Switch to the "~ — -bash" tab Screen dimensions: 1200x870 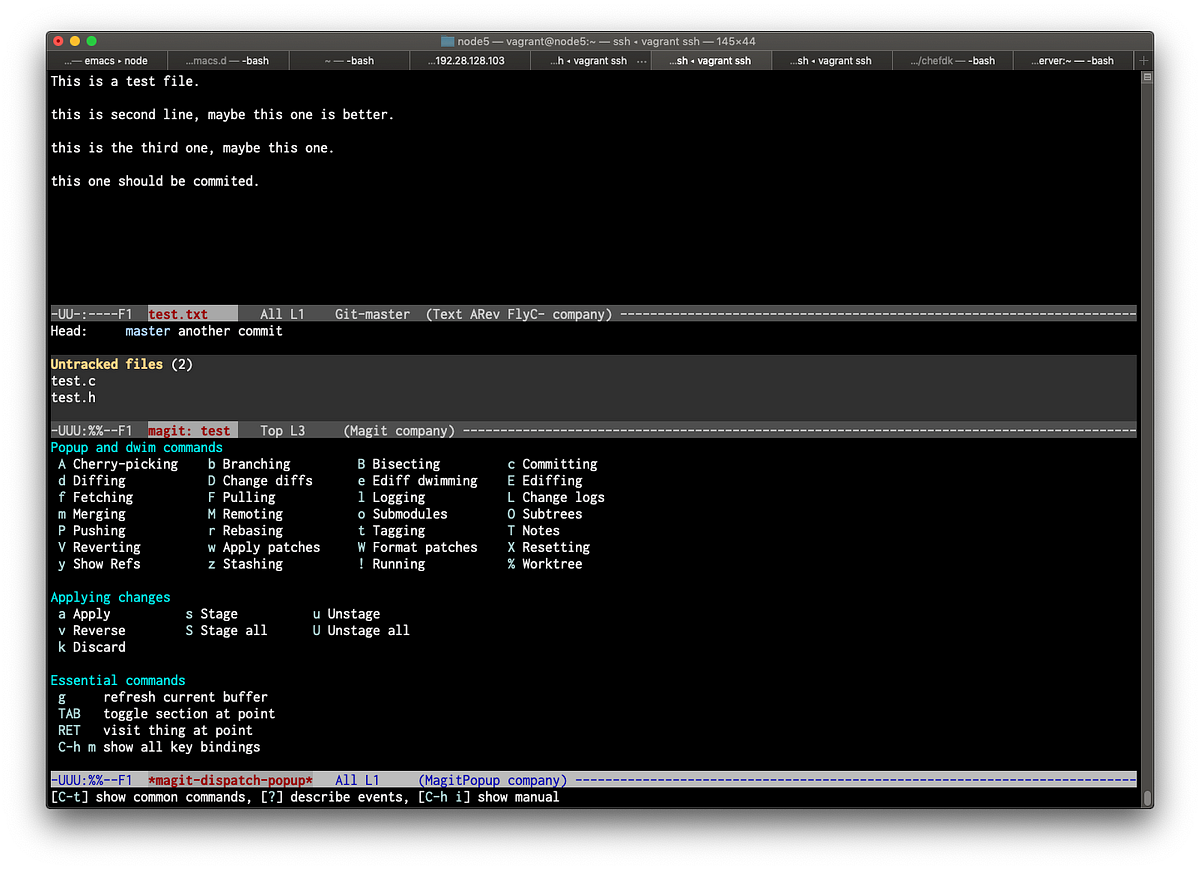tap(350, 60)
